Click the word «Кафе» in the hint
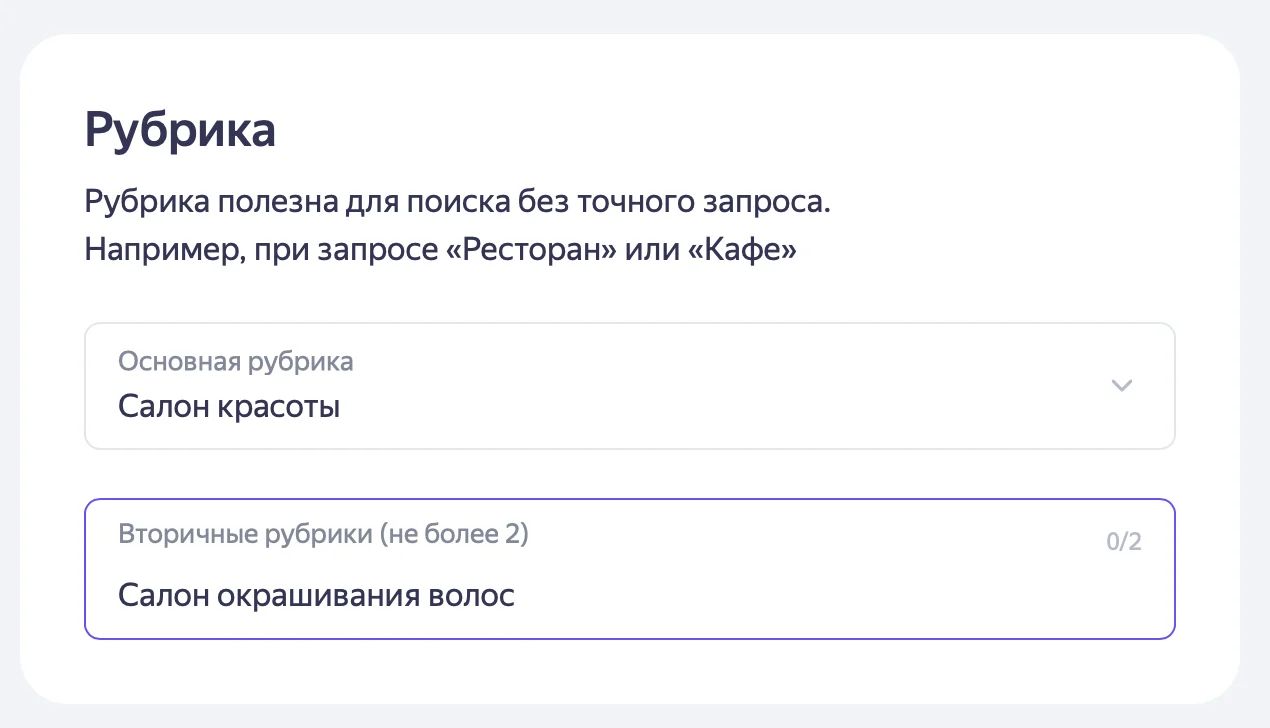Image resolution: width=1270 pixels, height=728 pixels. click(741, 250)
